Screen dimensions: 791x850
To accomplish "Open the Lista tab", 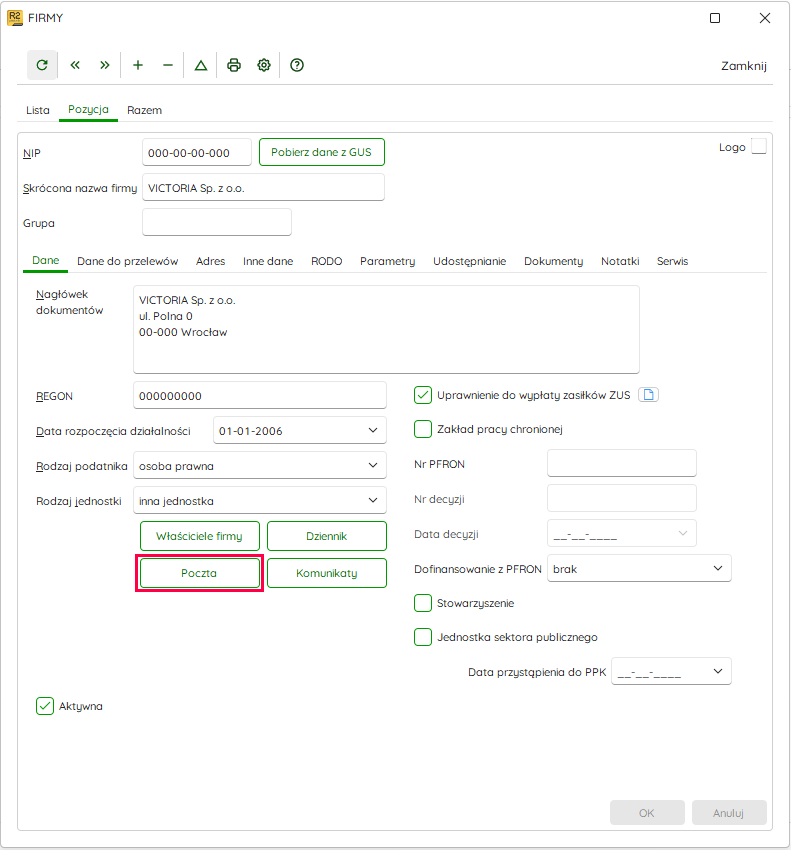I will [38, 110].
